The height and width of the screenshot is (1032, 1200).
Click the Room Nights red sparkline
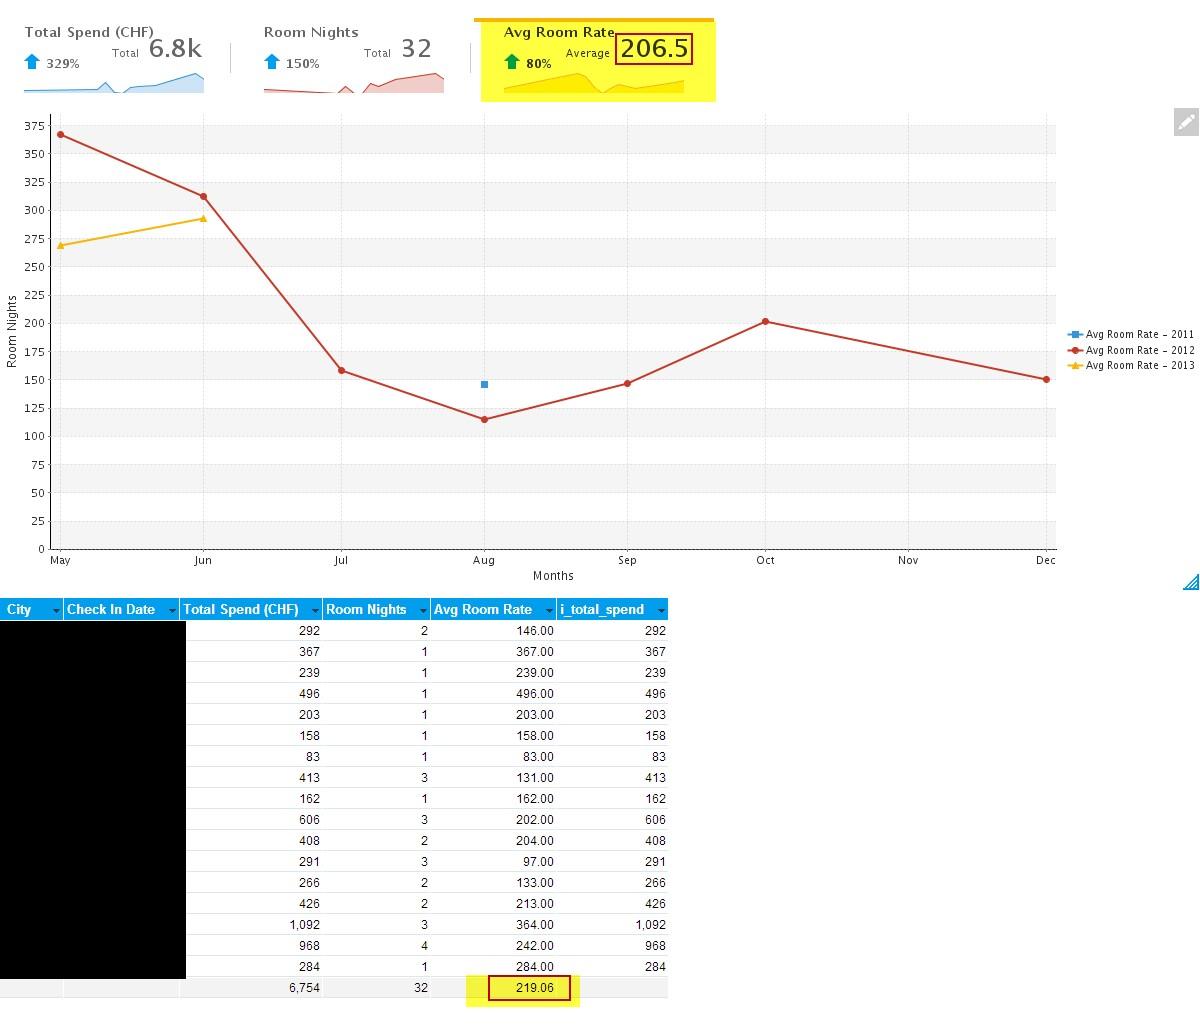[354, 83]
